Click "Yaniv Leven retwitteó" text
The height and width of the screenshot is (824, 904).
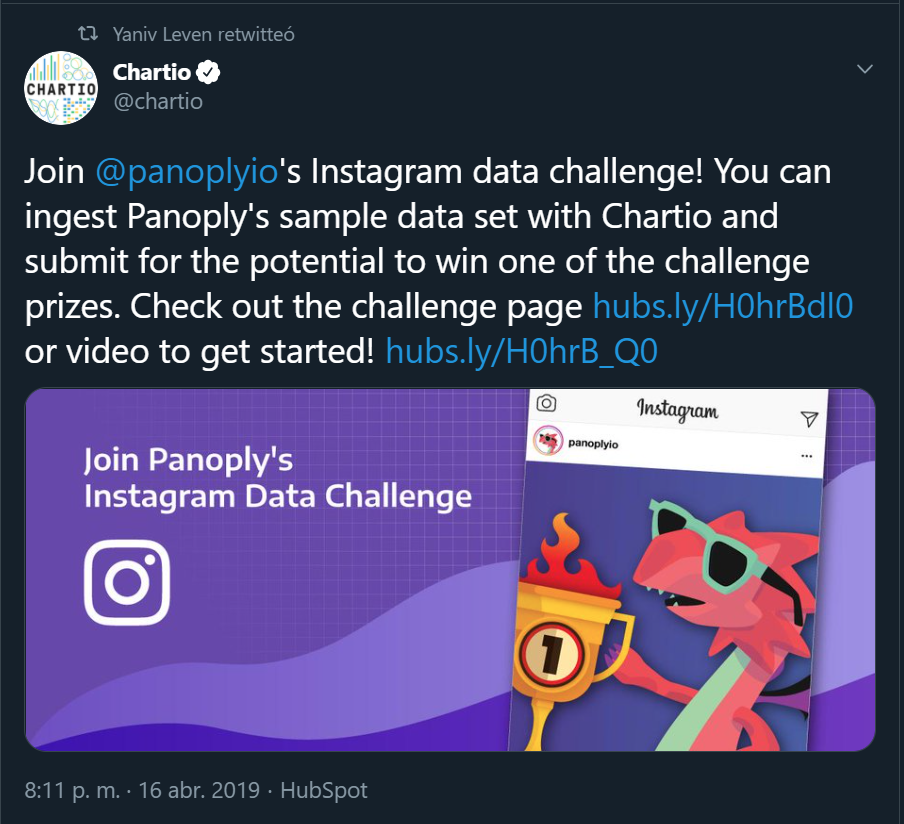(203, 34)
